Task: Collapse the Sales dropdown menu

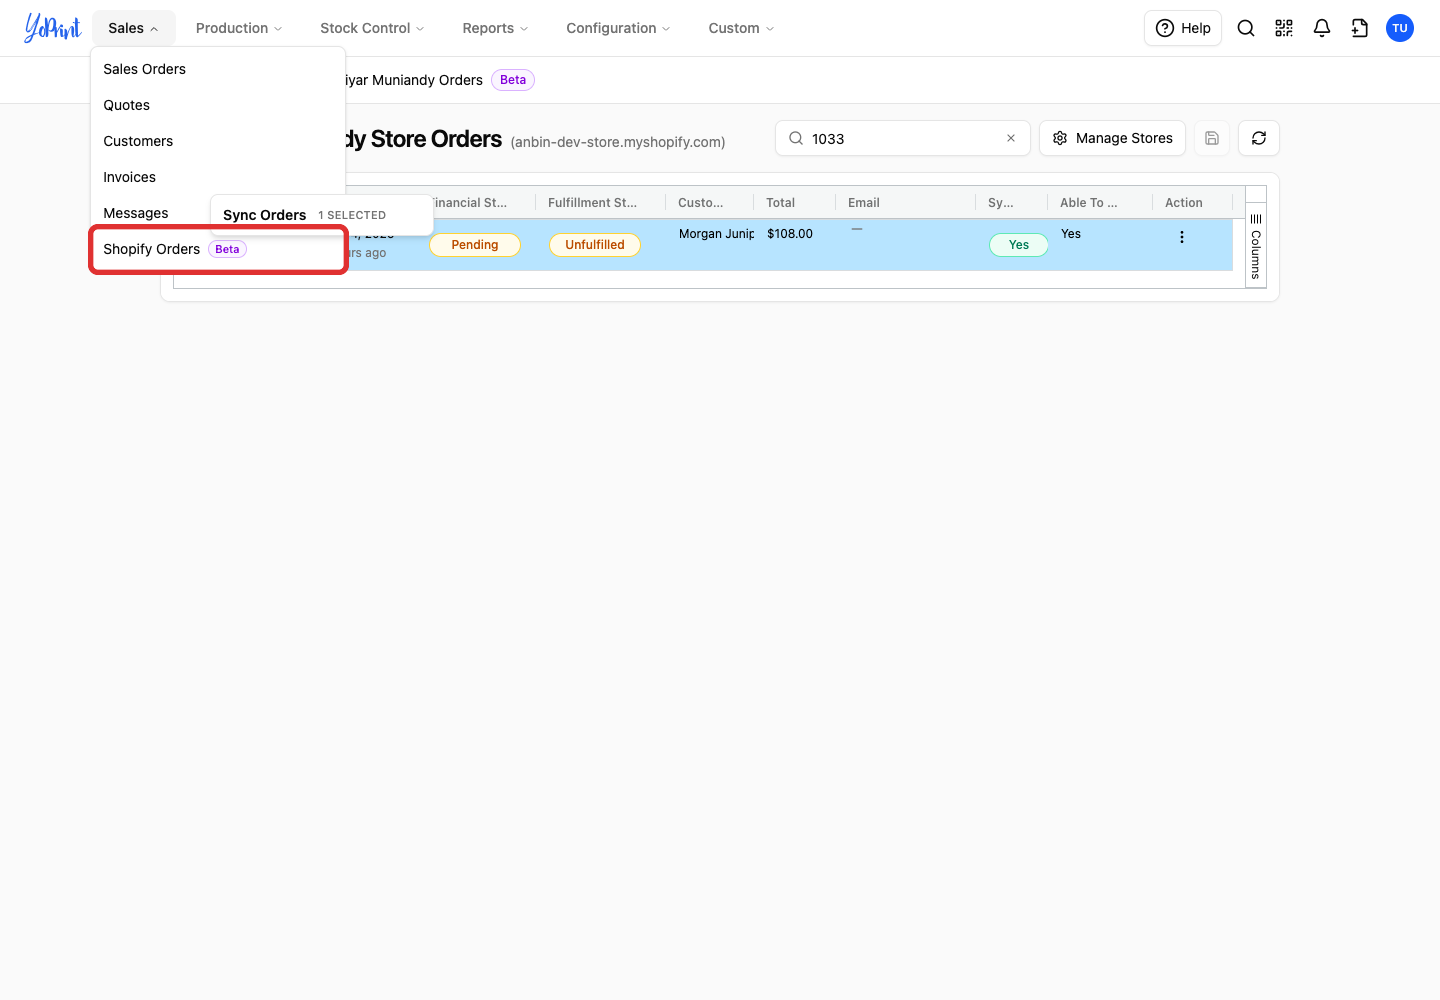Action: point(133,28)
